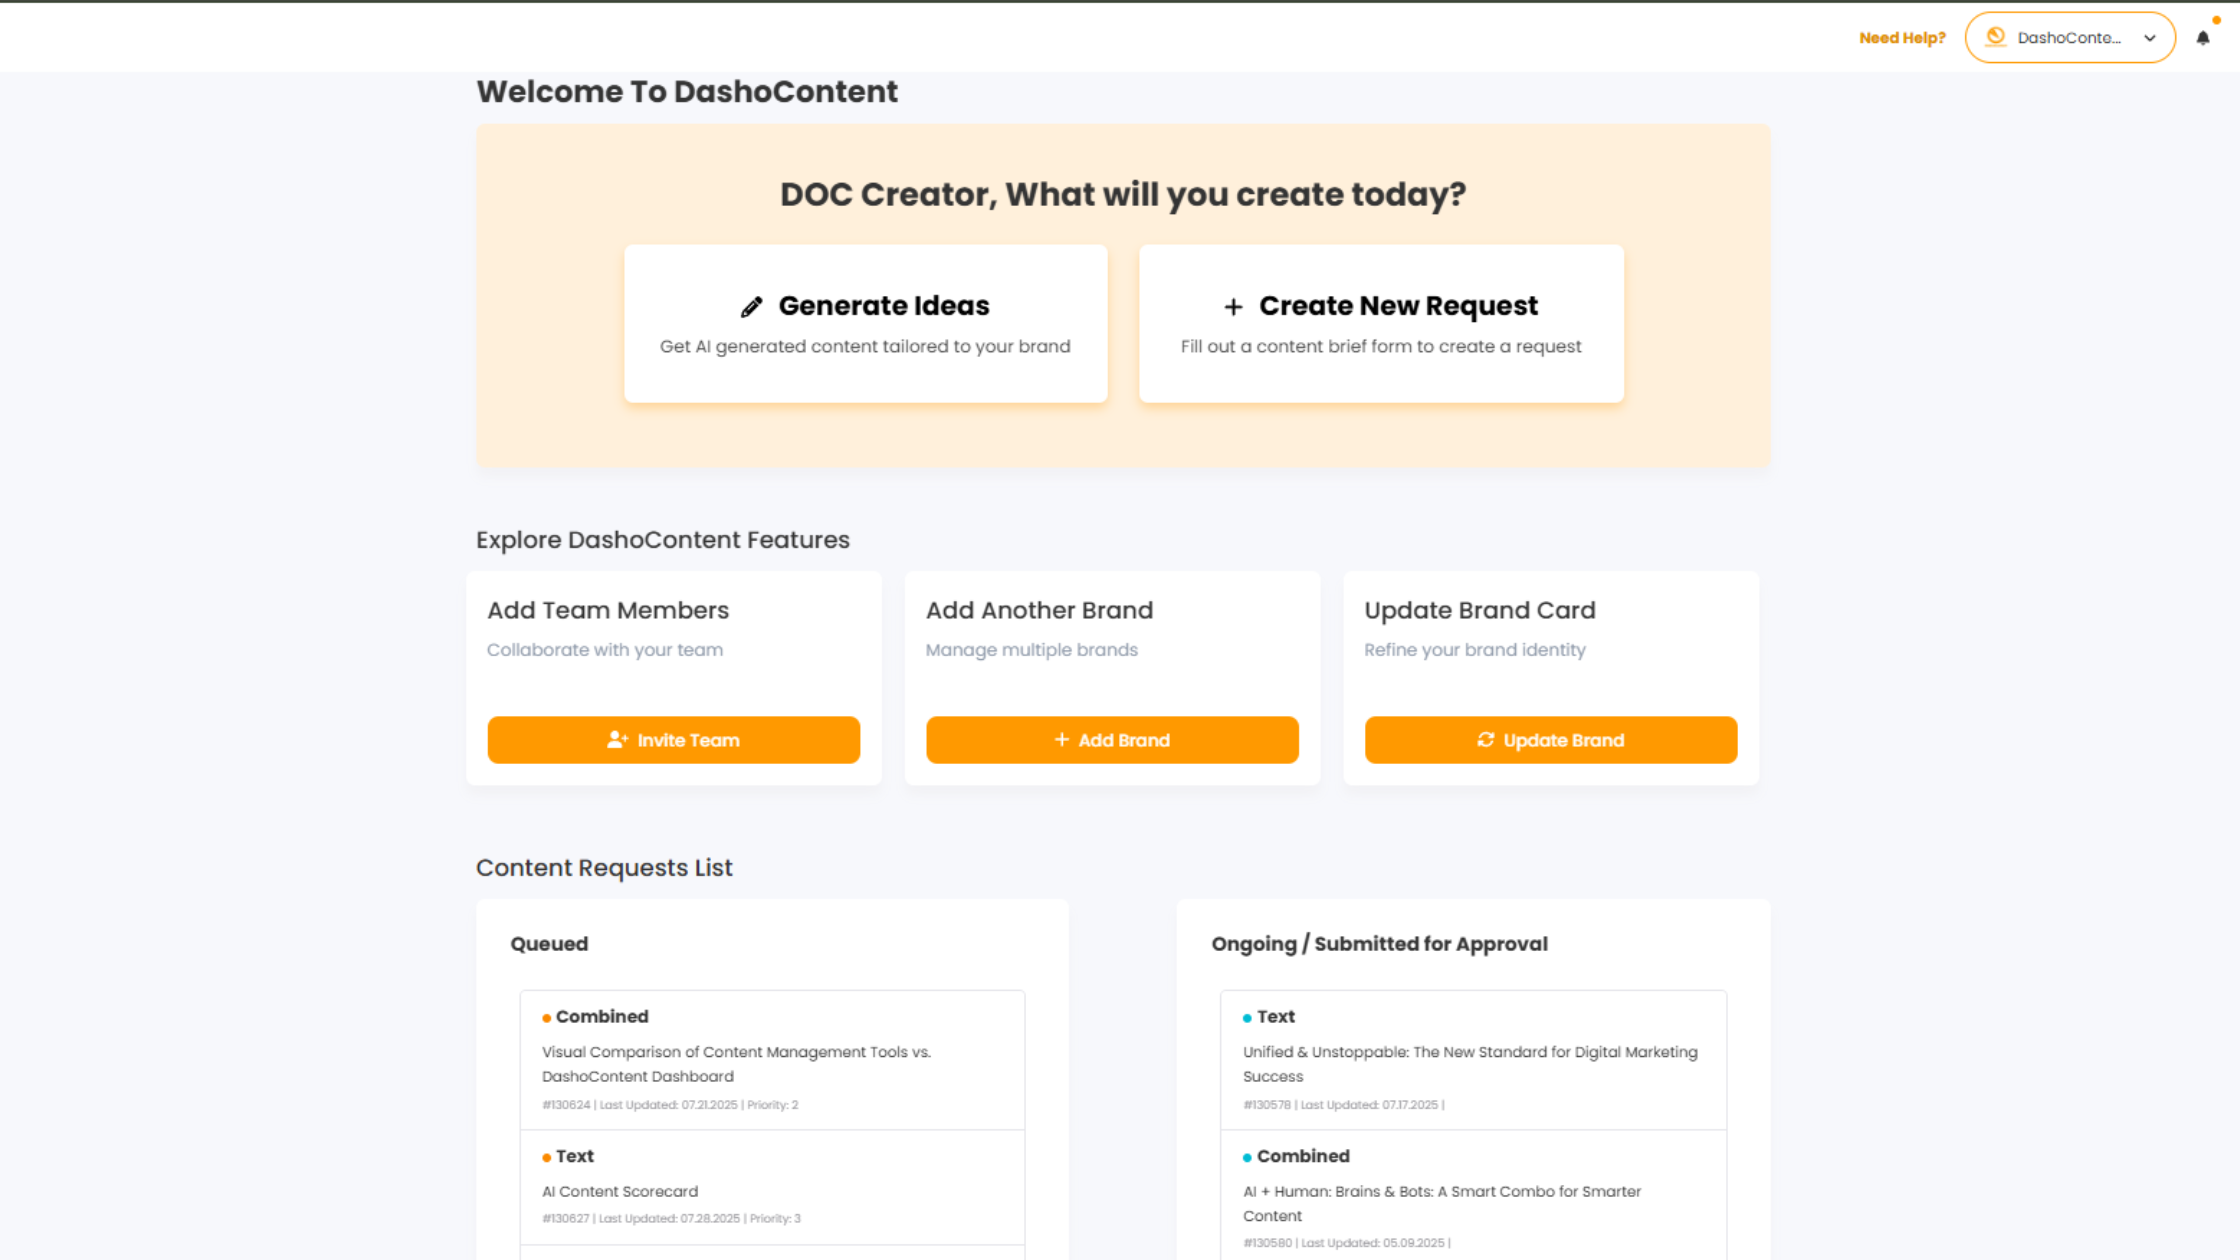Click the Invite Team button
The height and width of the screenshot is (1260, 2240).
click(x=673, y=740)
